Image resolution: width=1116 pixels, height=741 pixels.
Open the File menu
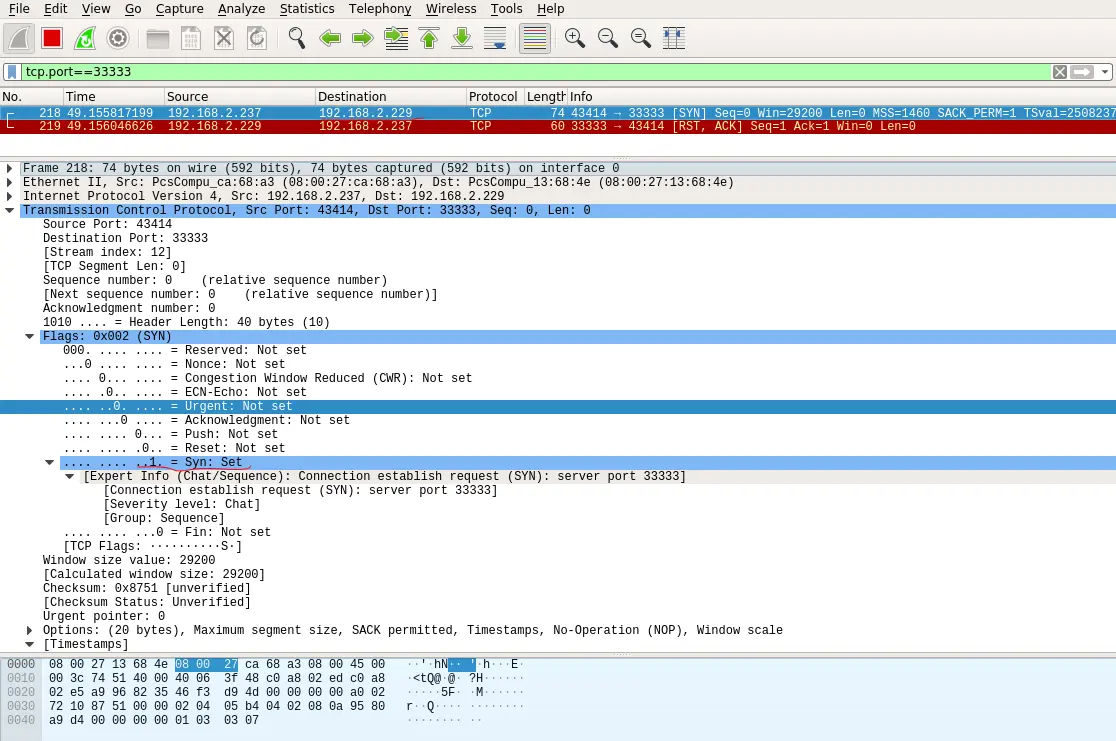pyautogui.click(x=19, y=9)
